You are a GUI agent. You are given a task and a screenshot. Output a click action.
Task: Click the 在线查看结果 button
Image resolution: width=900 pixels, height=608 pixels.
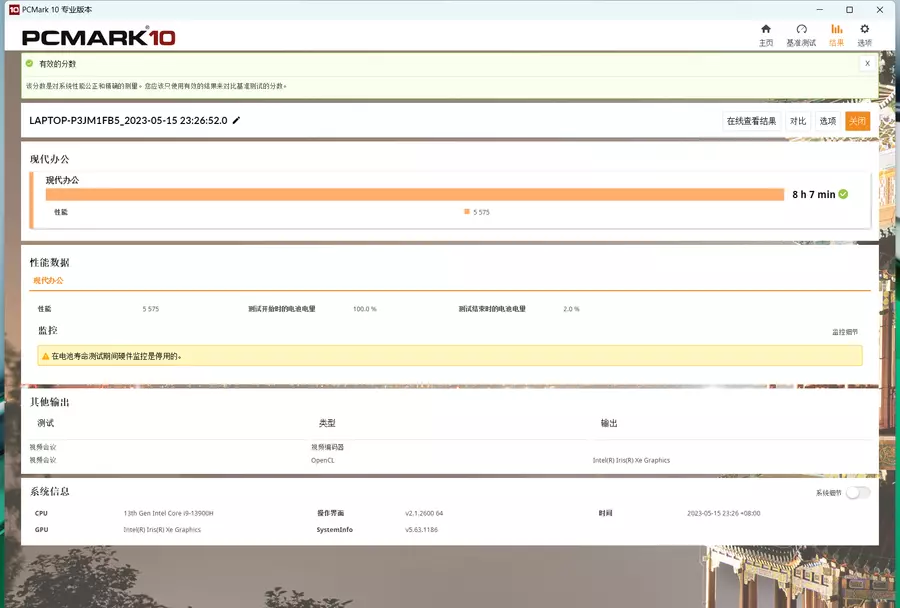coord(751,121)
